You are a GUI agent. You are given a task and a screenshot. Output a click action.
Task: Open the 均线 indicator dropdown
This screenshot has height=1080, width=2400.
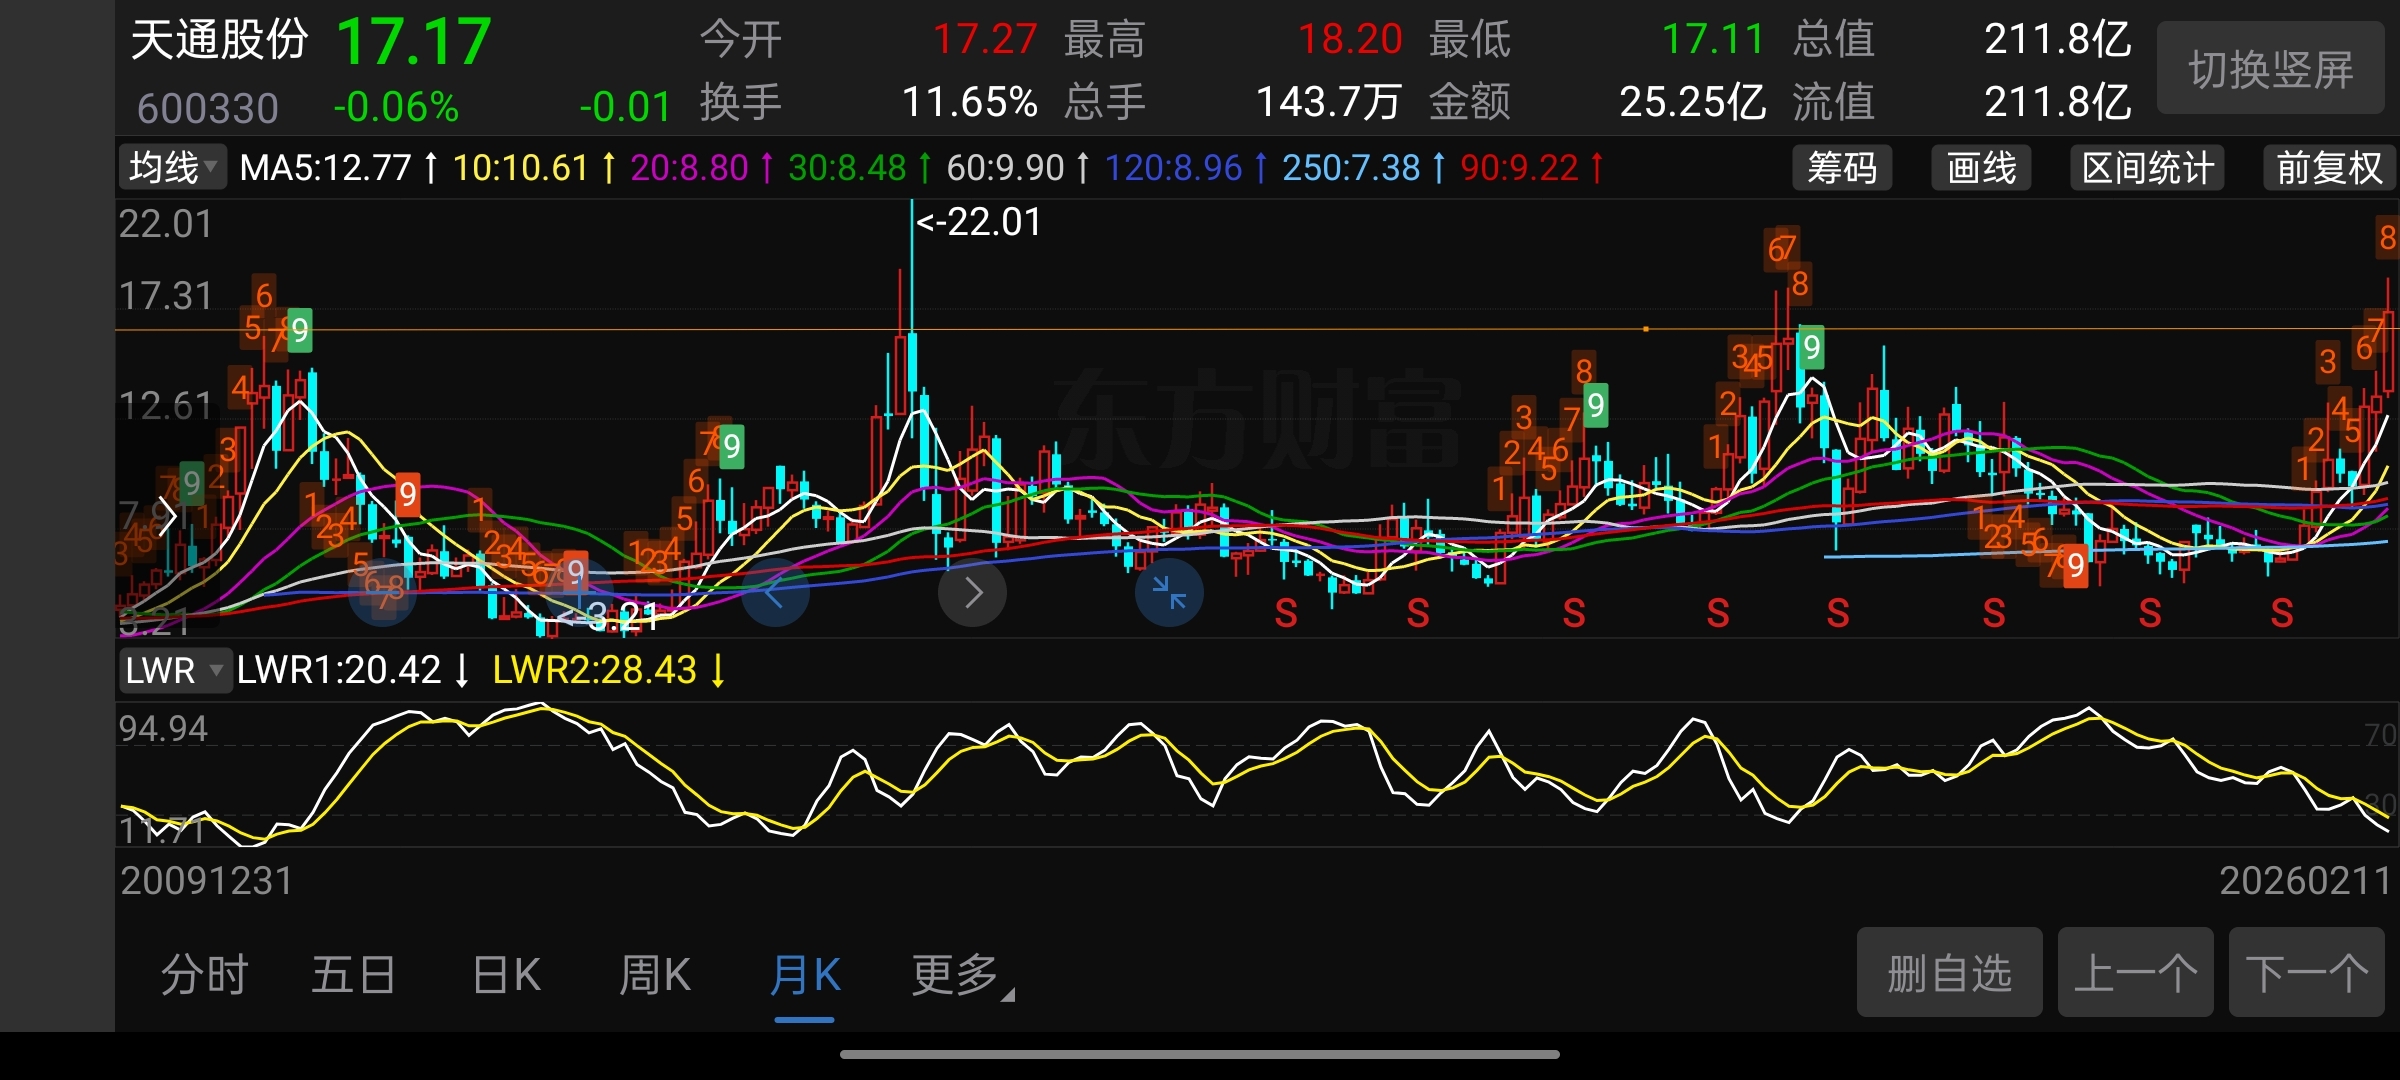(172, 167)
